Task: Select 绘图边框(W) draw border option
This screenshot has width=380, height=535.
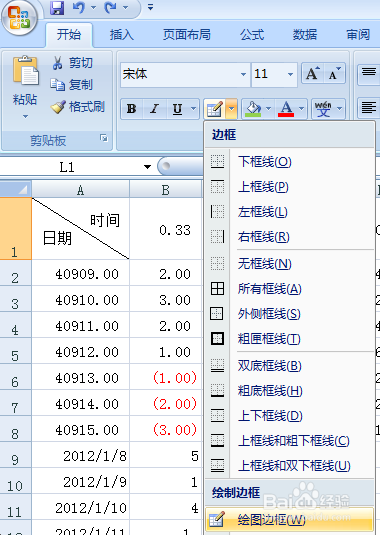Action: point(289,520)
